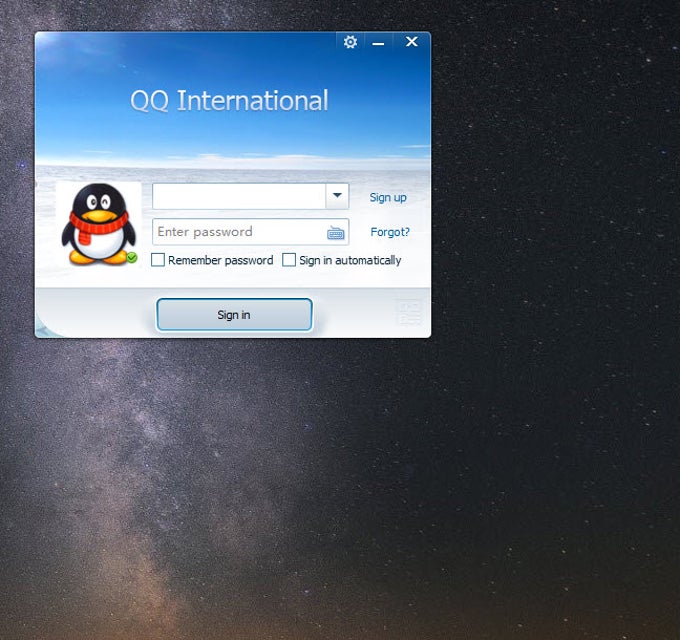This screenshot has height=640, width=680.
Task: Open the virtual keyboard in password field
Action: pos(335,233)
